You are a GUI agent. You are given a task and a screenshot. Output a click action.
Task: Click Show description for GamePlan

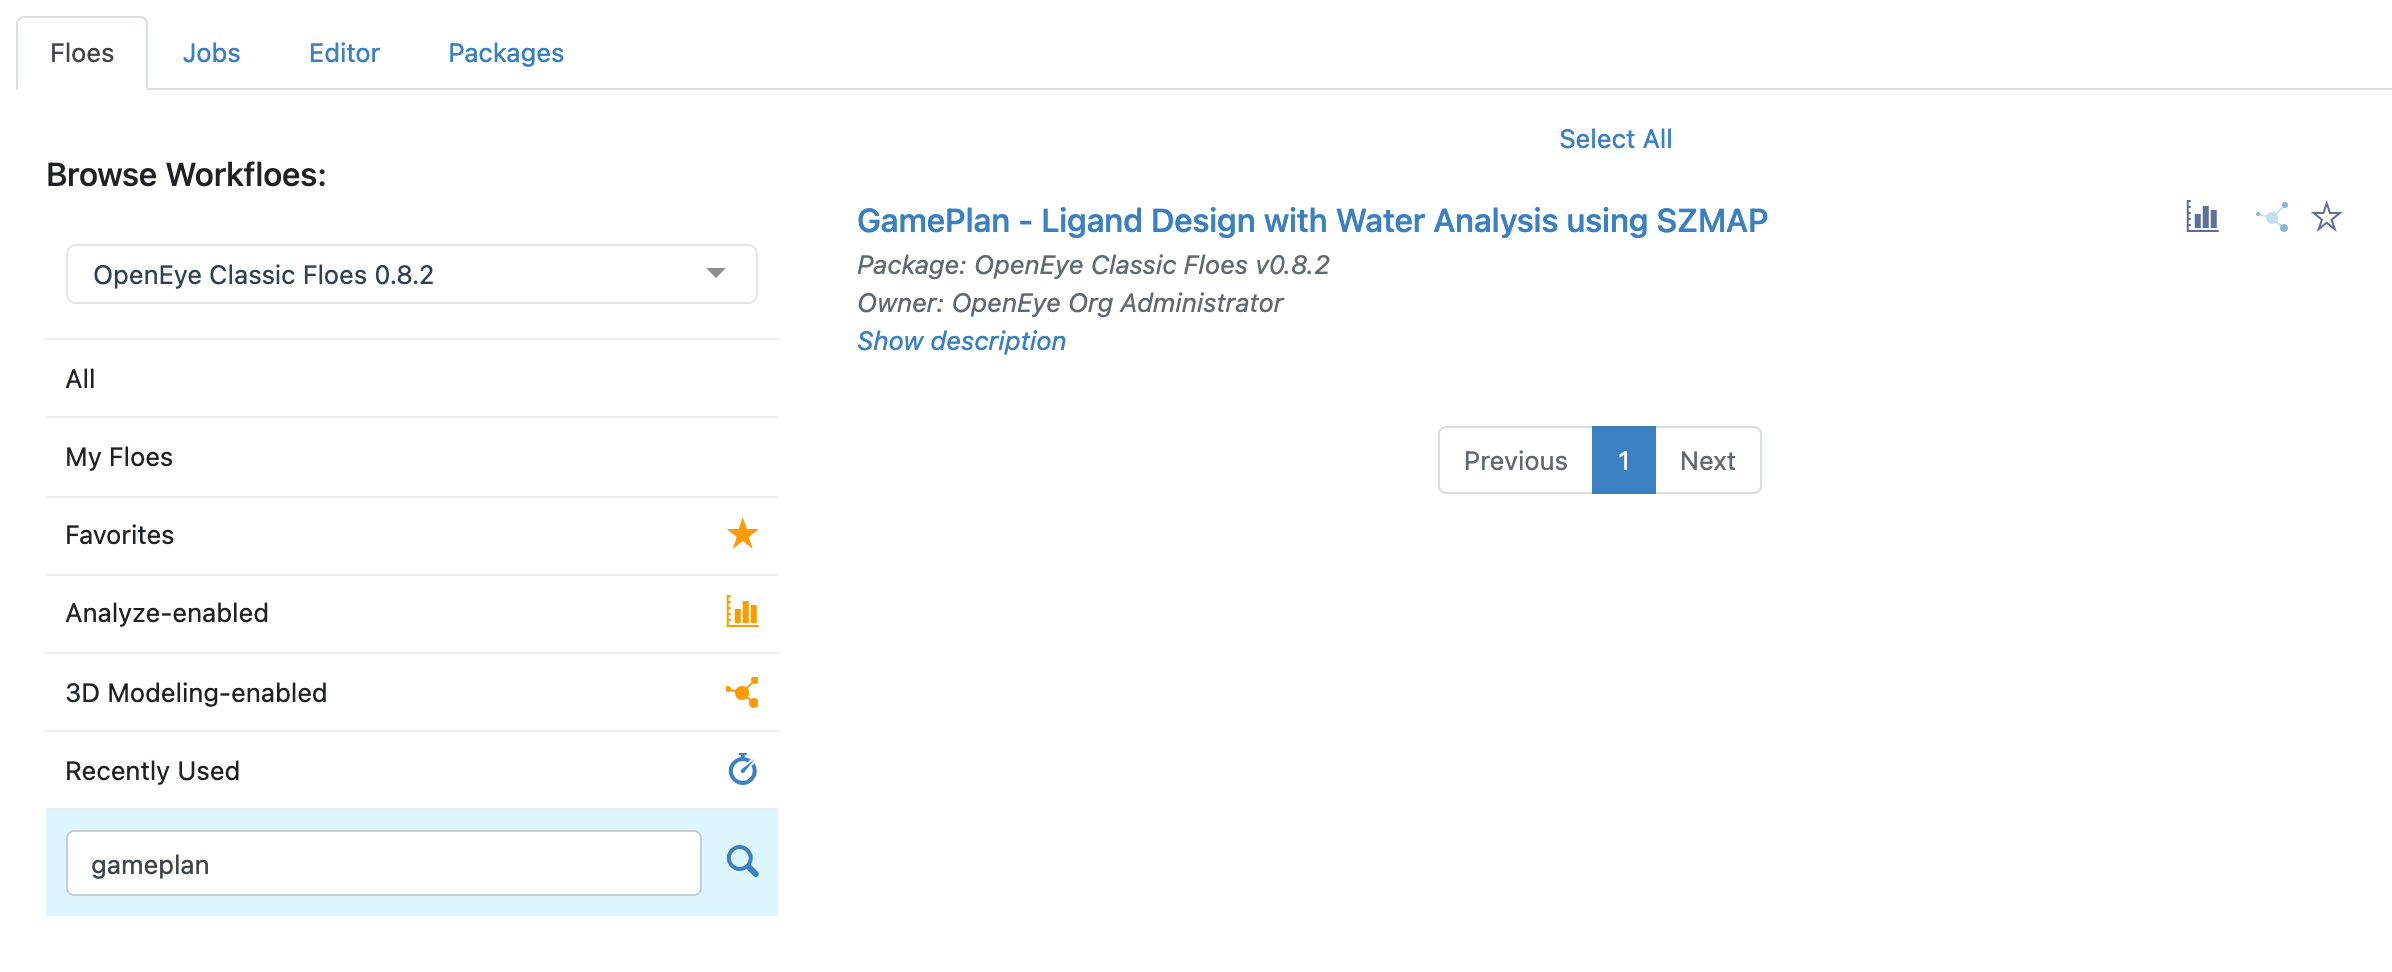(x=961, y=341)
